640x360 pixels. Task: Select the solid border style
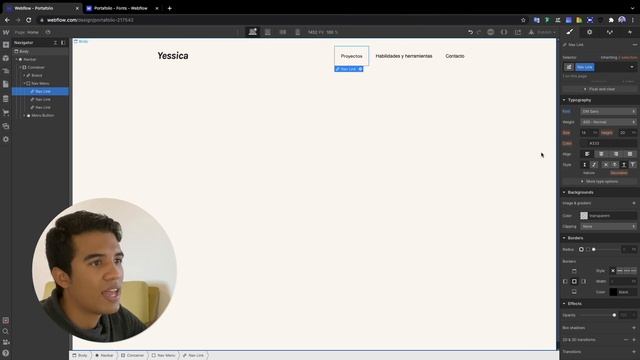[x=620, y=271]
